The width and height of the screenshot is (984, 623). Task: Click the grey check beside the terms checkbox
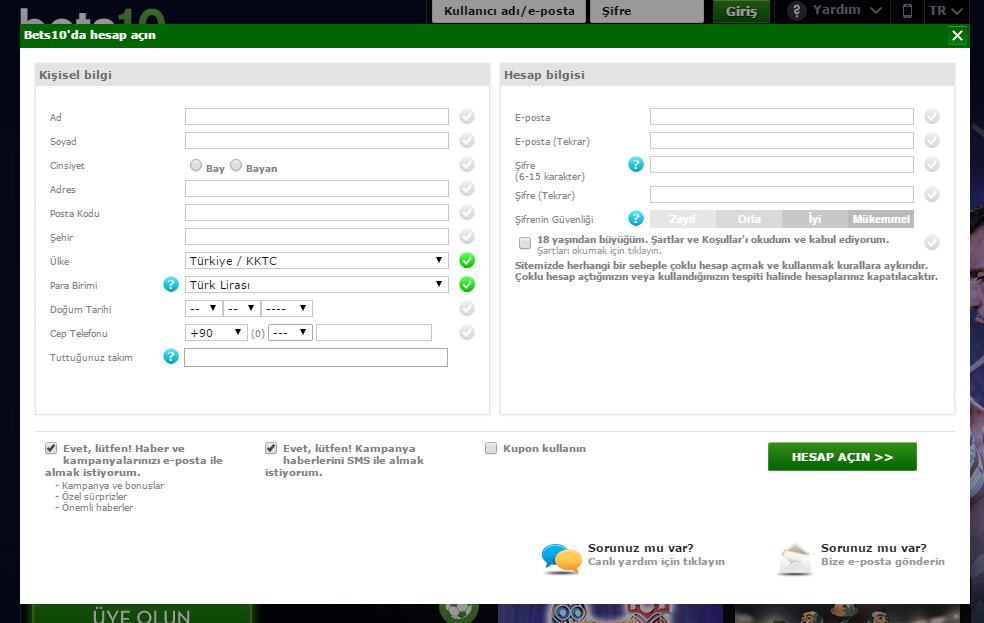tap(932, 242)
